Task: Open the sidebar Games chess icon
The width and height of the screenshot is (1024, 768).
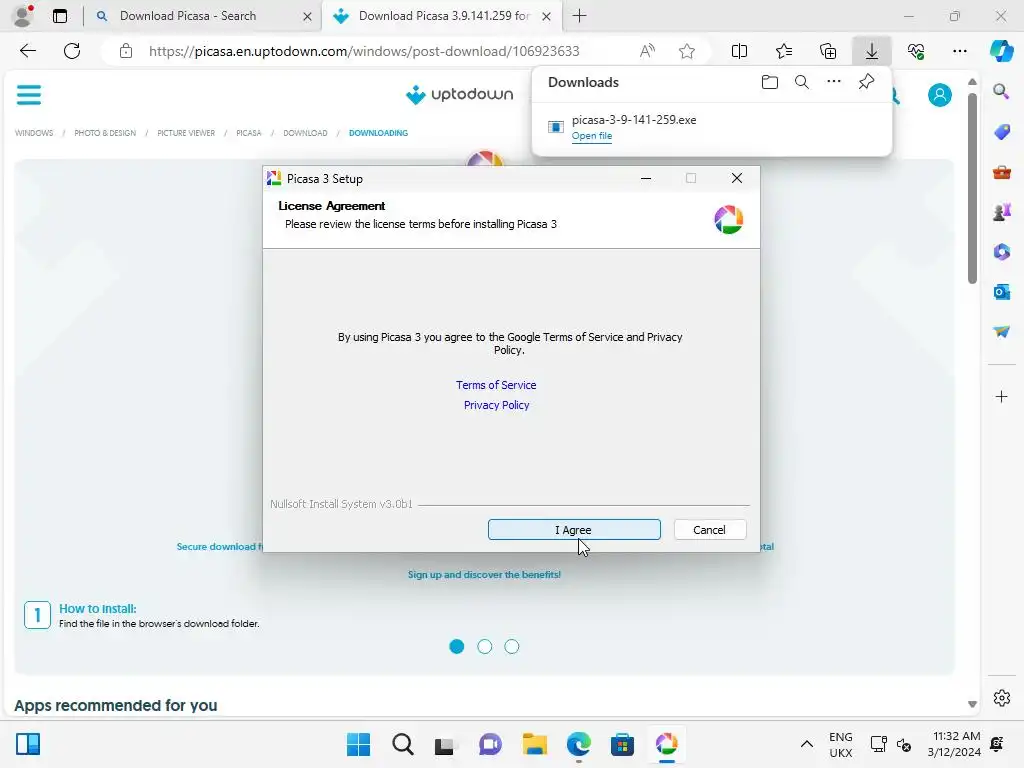Action: click(x=1001, y=212)
